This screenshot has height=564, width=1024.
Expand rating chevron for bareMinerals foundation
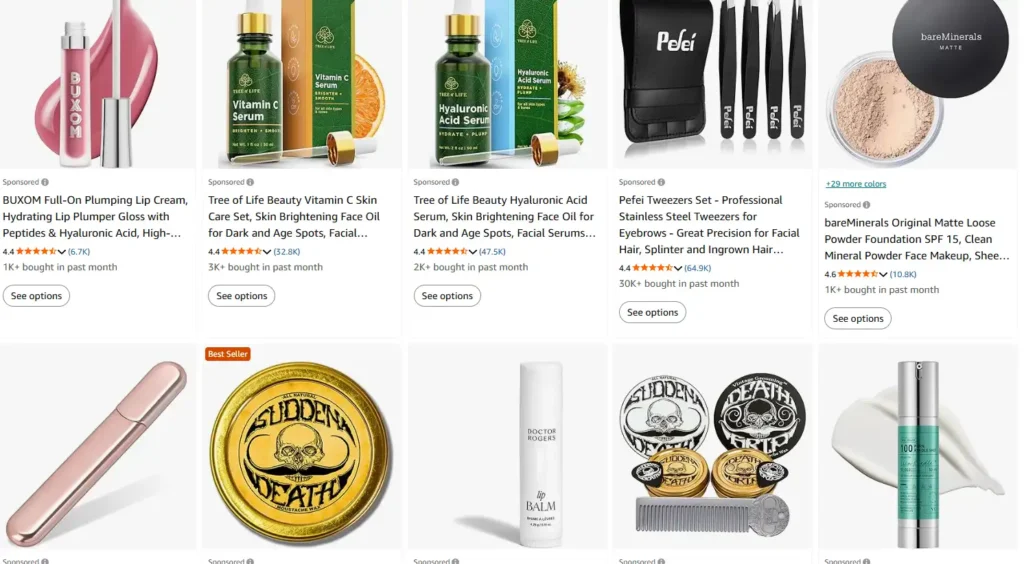tap(883, 275)
